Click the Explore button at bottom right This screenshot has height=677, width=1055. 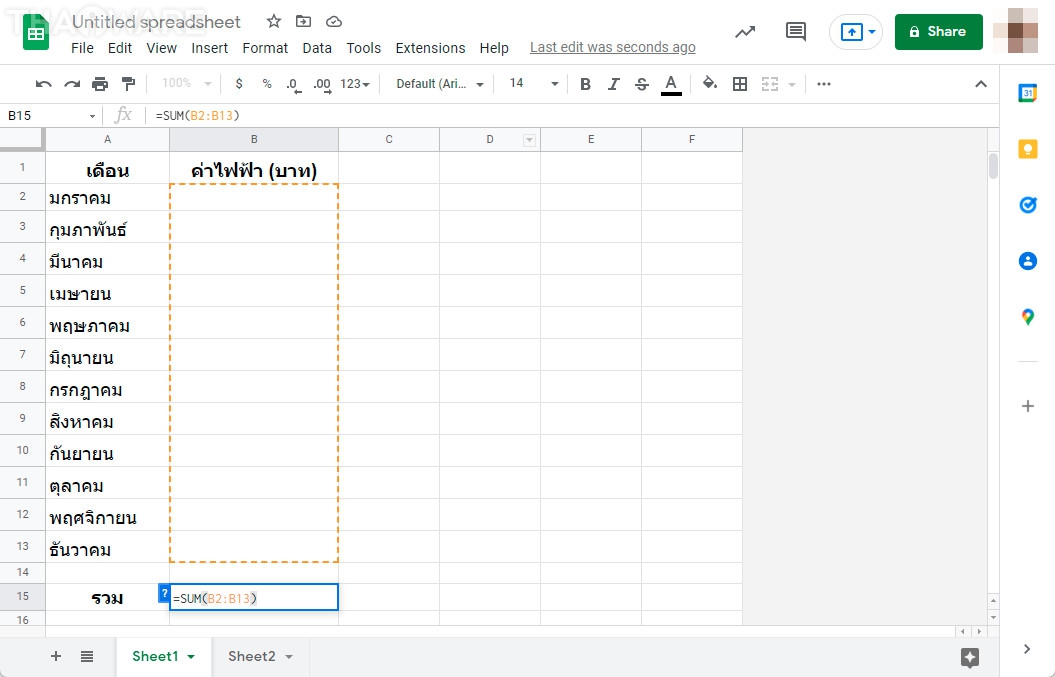coord(970,657)
